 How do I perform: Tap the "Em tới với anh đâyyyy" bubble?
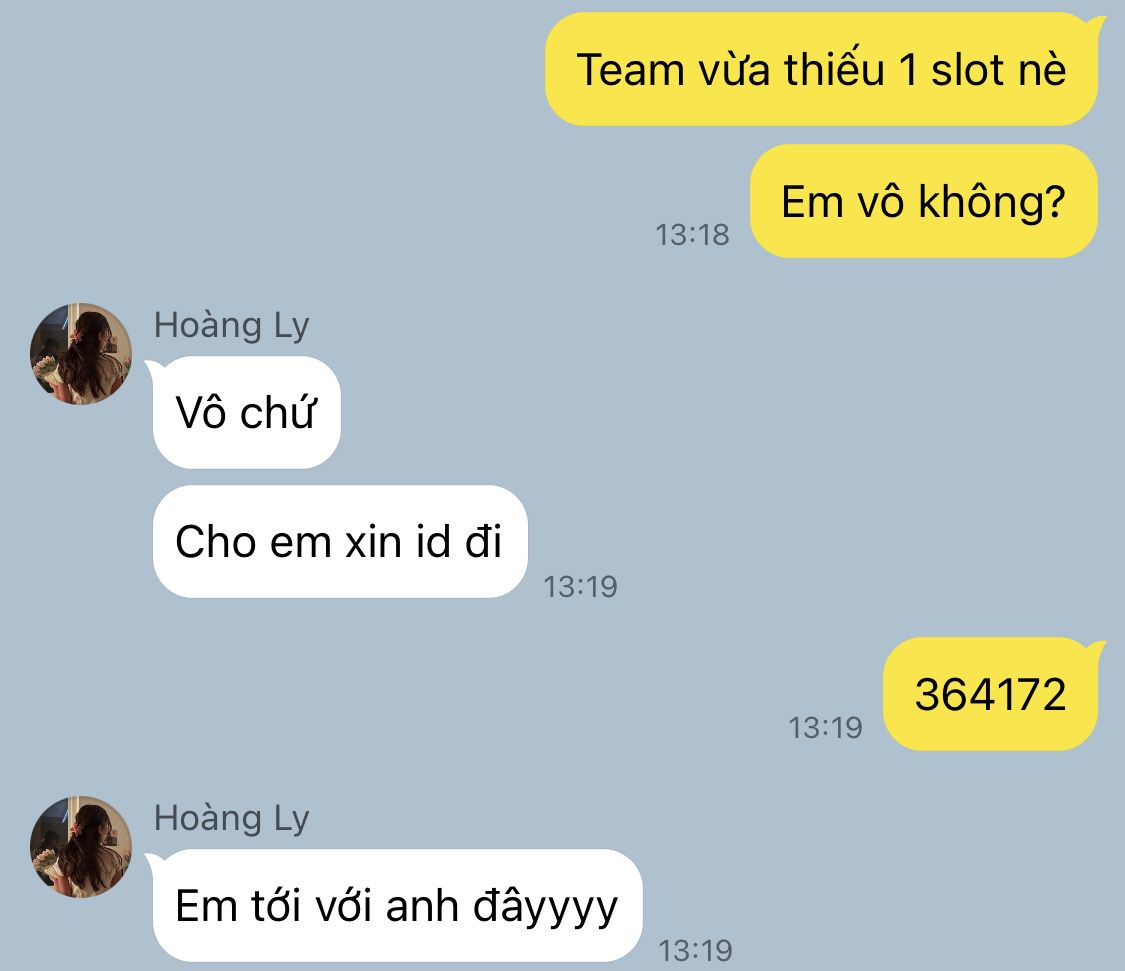pos(397,906)
